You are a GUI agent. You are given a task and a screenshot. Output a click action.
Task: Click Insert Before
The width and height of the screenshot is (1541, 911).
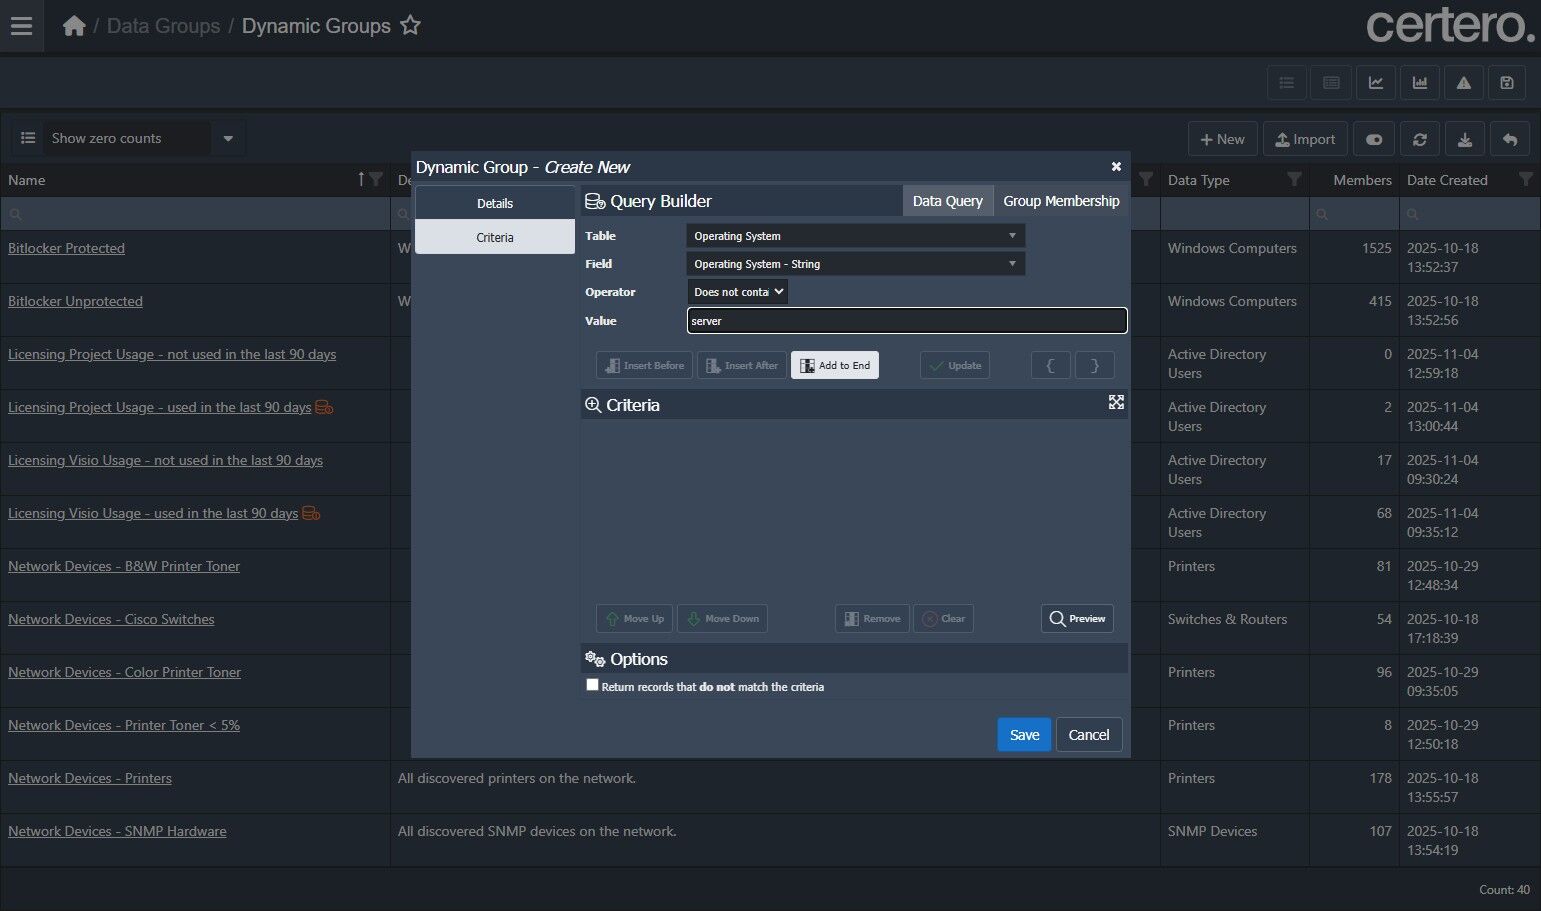(x=644, y=365)
